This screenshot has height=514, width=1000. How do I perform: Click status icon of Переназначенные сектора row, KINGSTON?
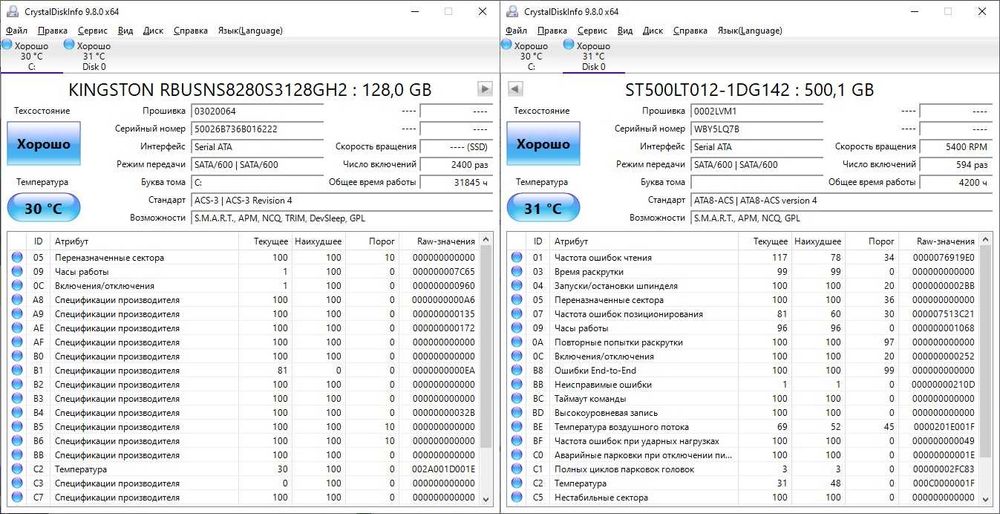pos(17,258)
